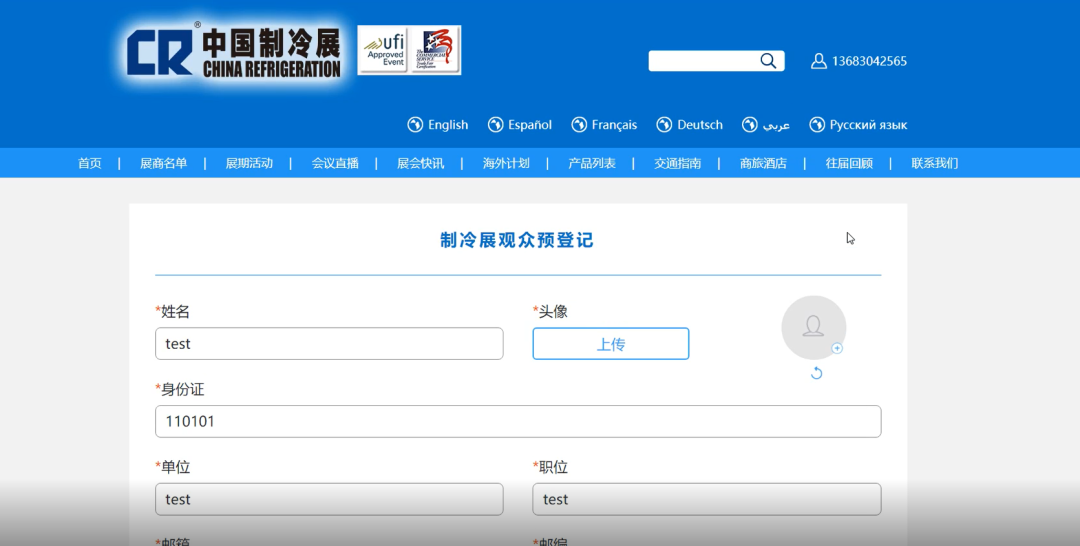Viewport: 1080px width, 546px height.
Task: Click the 头像 field label
Action: point(552,312)
